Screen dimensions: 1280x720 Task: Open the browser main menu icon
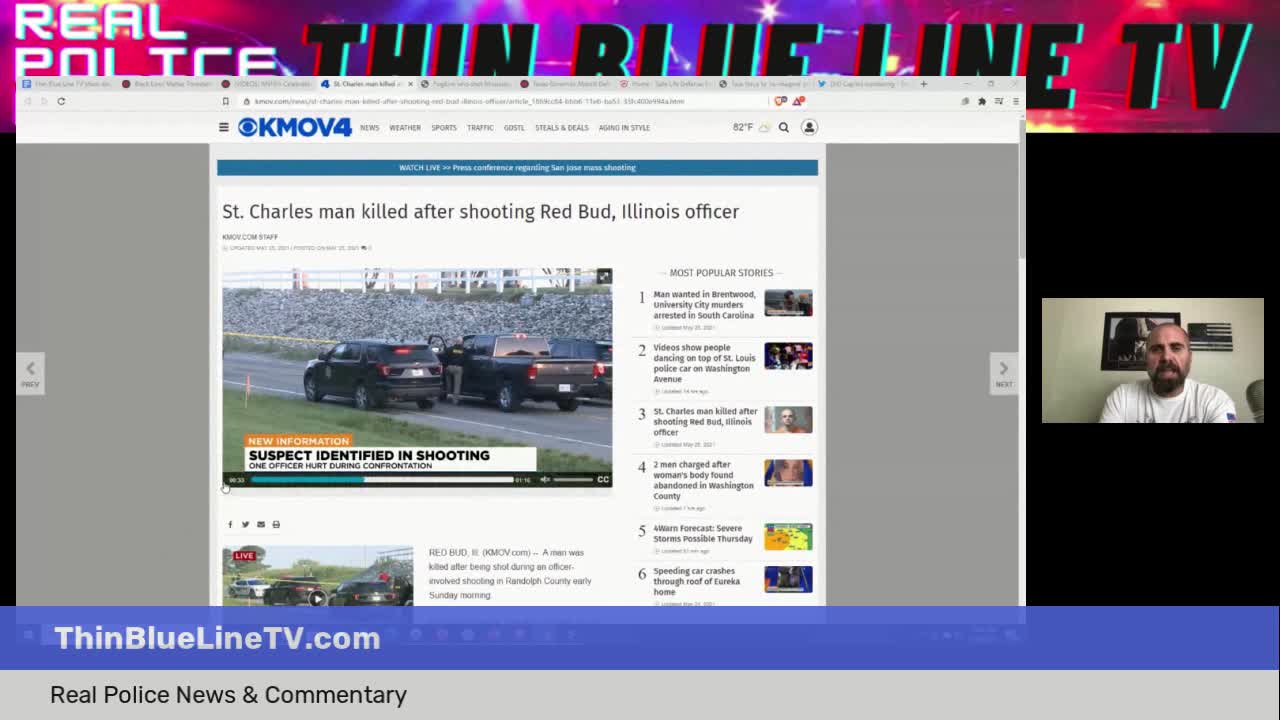[x=1015, y=101]
